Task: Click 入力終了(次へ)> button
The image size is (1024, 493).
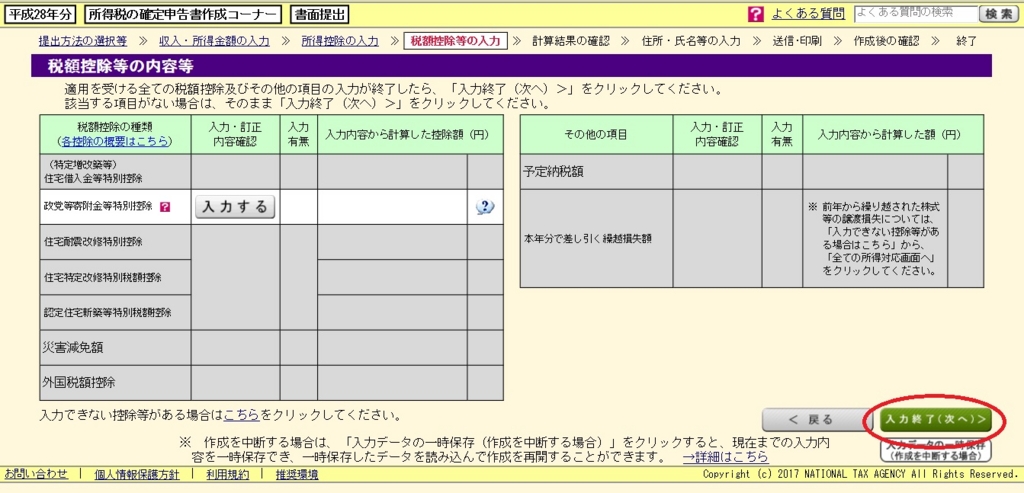Action: tap(935, 419)
